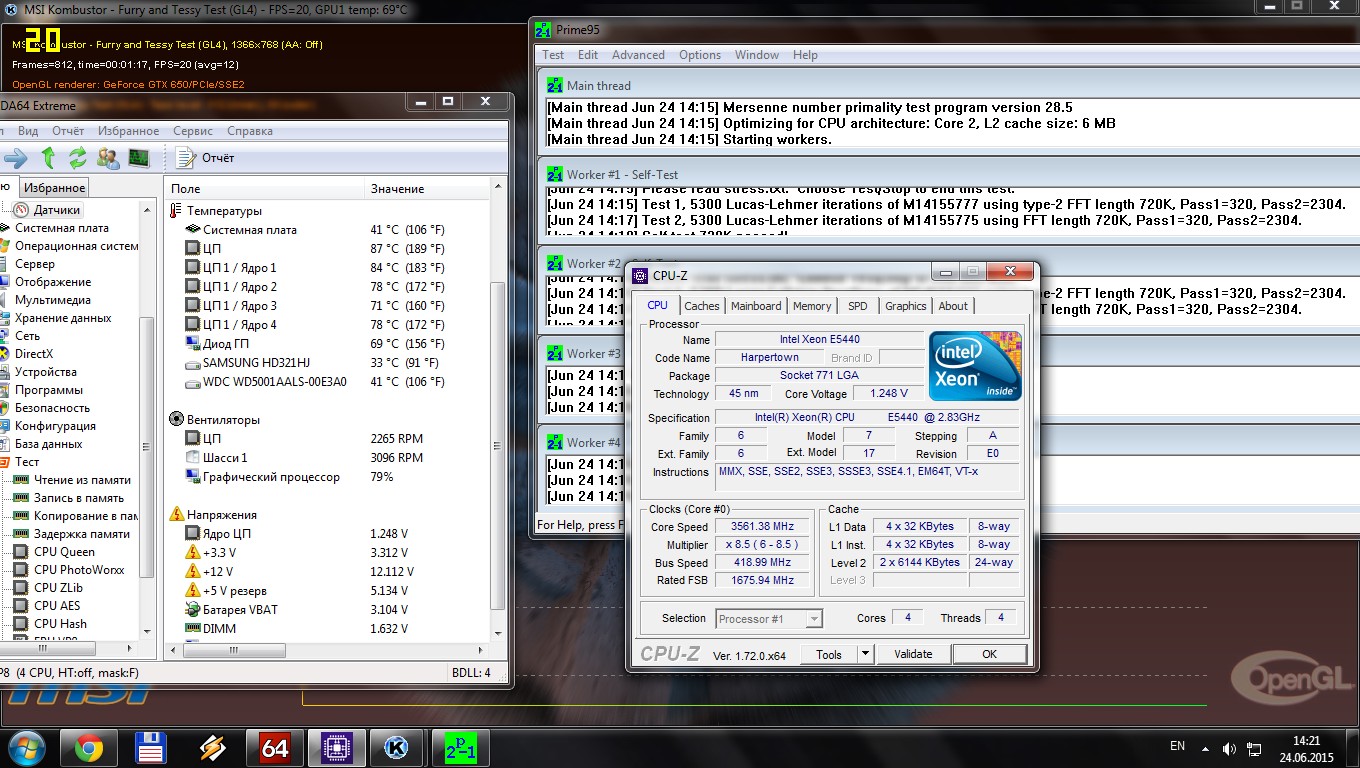Click the forward arrow in AIDA64 toolbar
Viewport: 1360px width, 768px height.
pos(15,158)
